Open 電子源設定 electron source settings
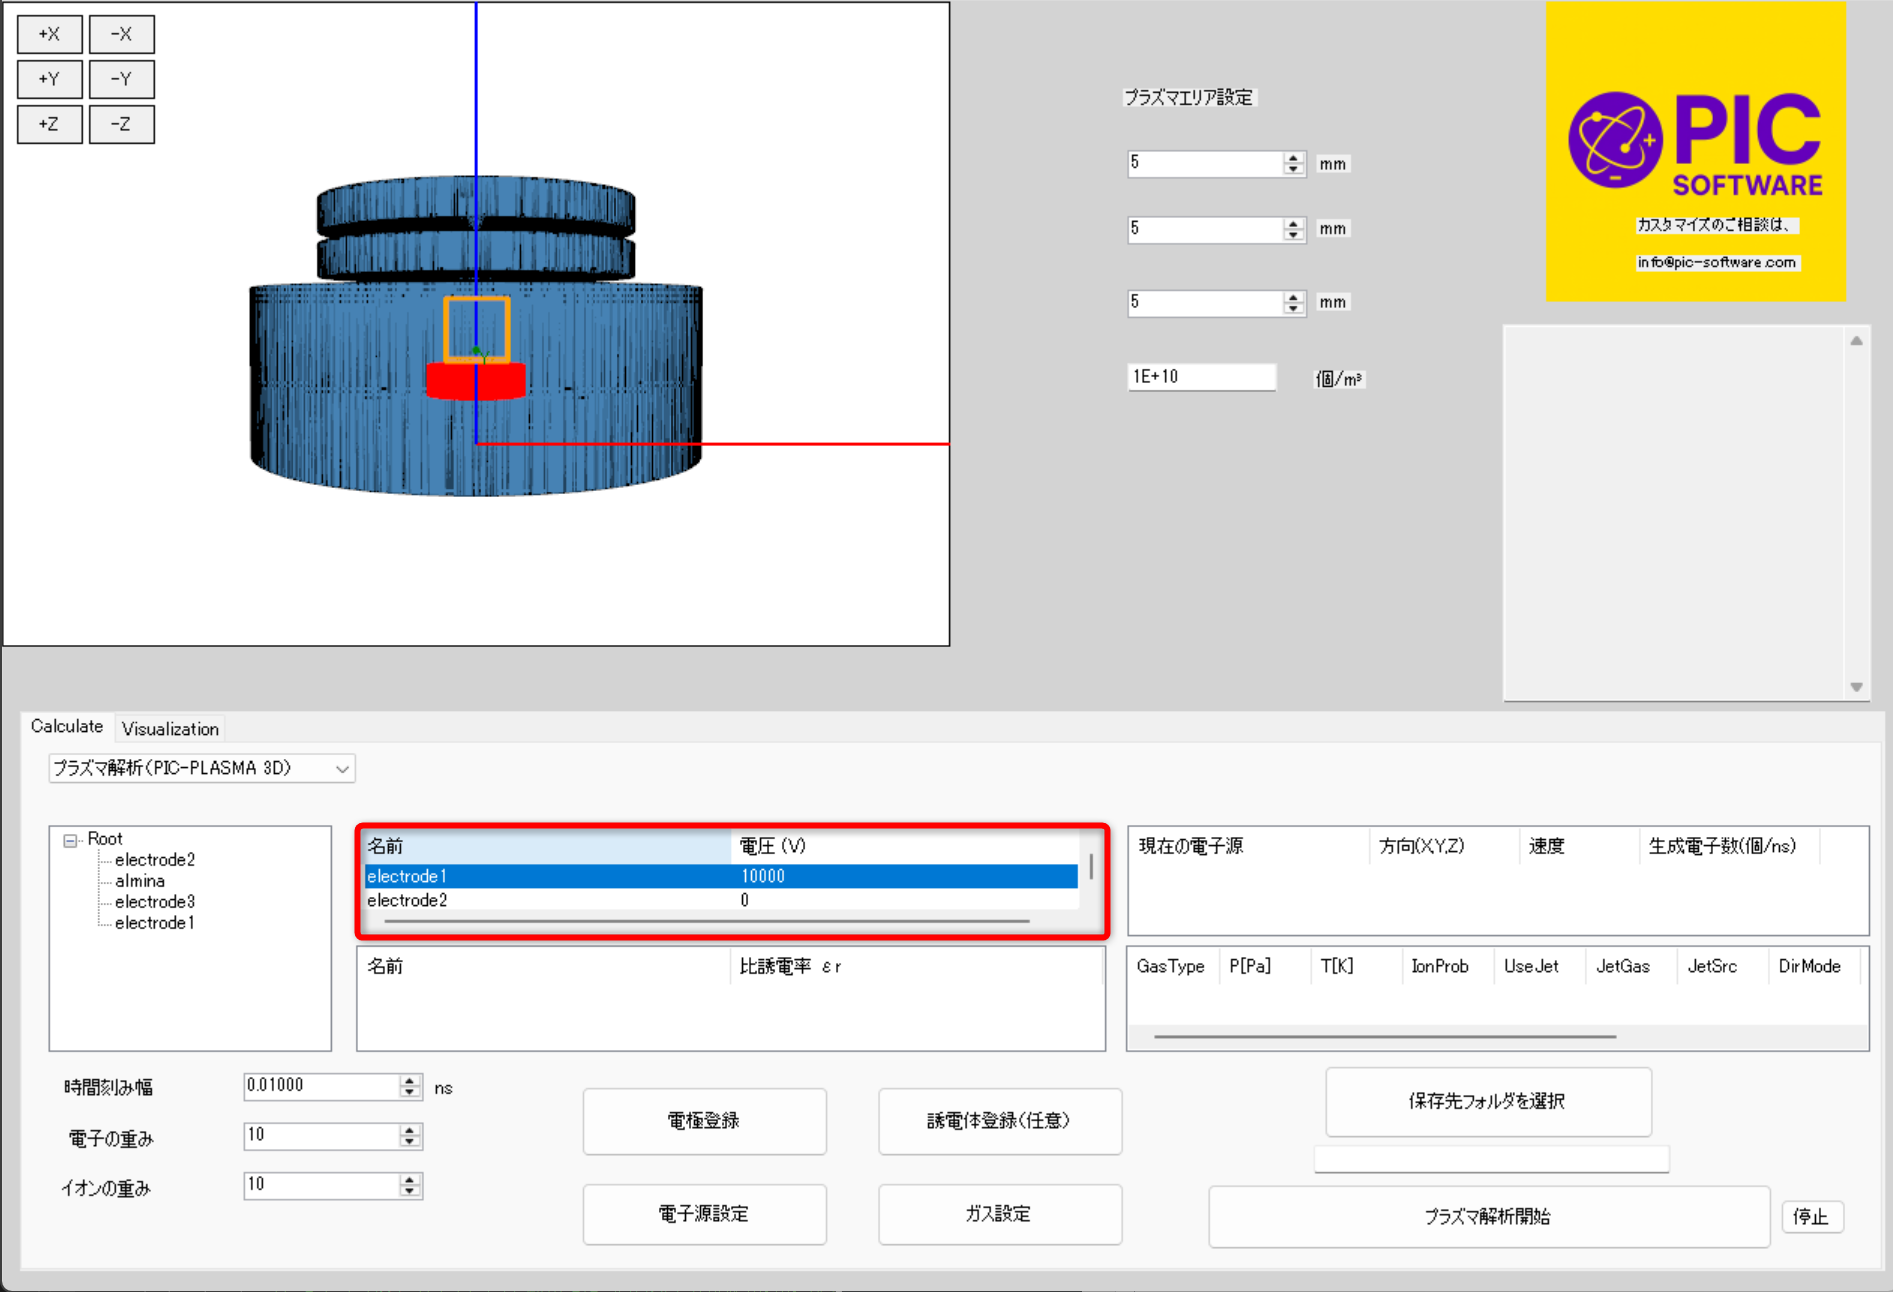 click(704, 1214)
